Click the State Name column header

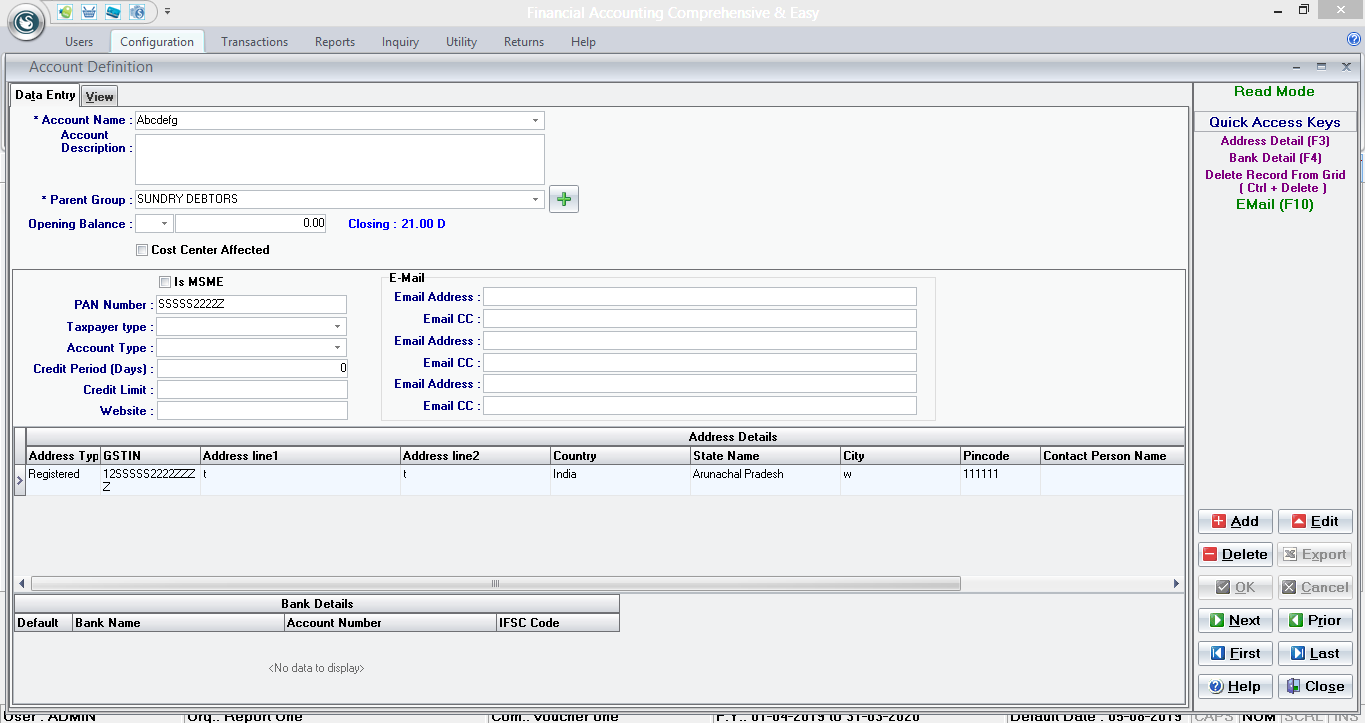point(765,456)
